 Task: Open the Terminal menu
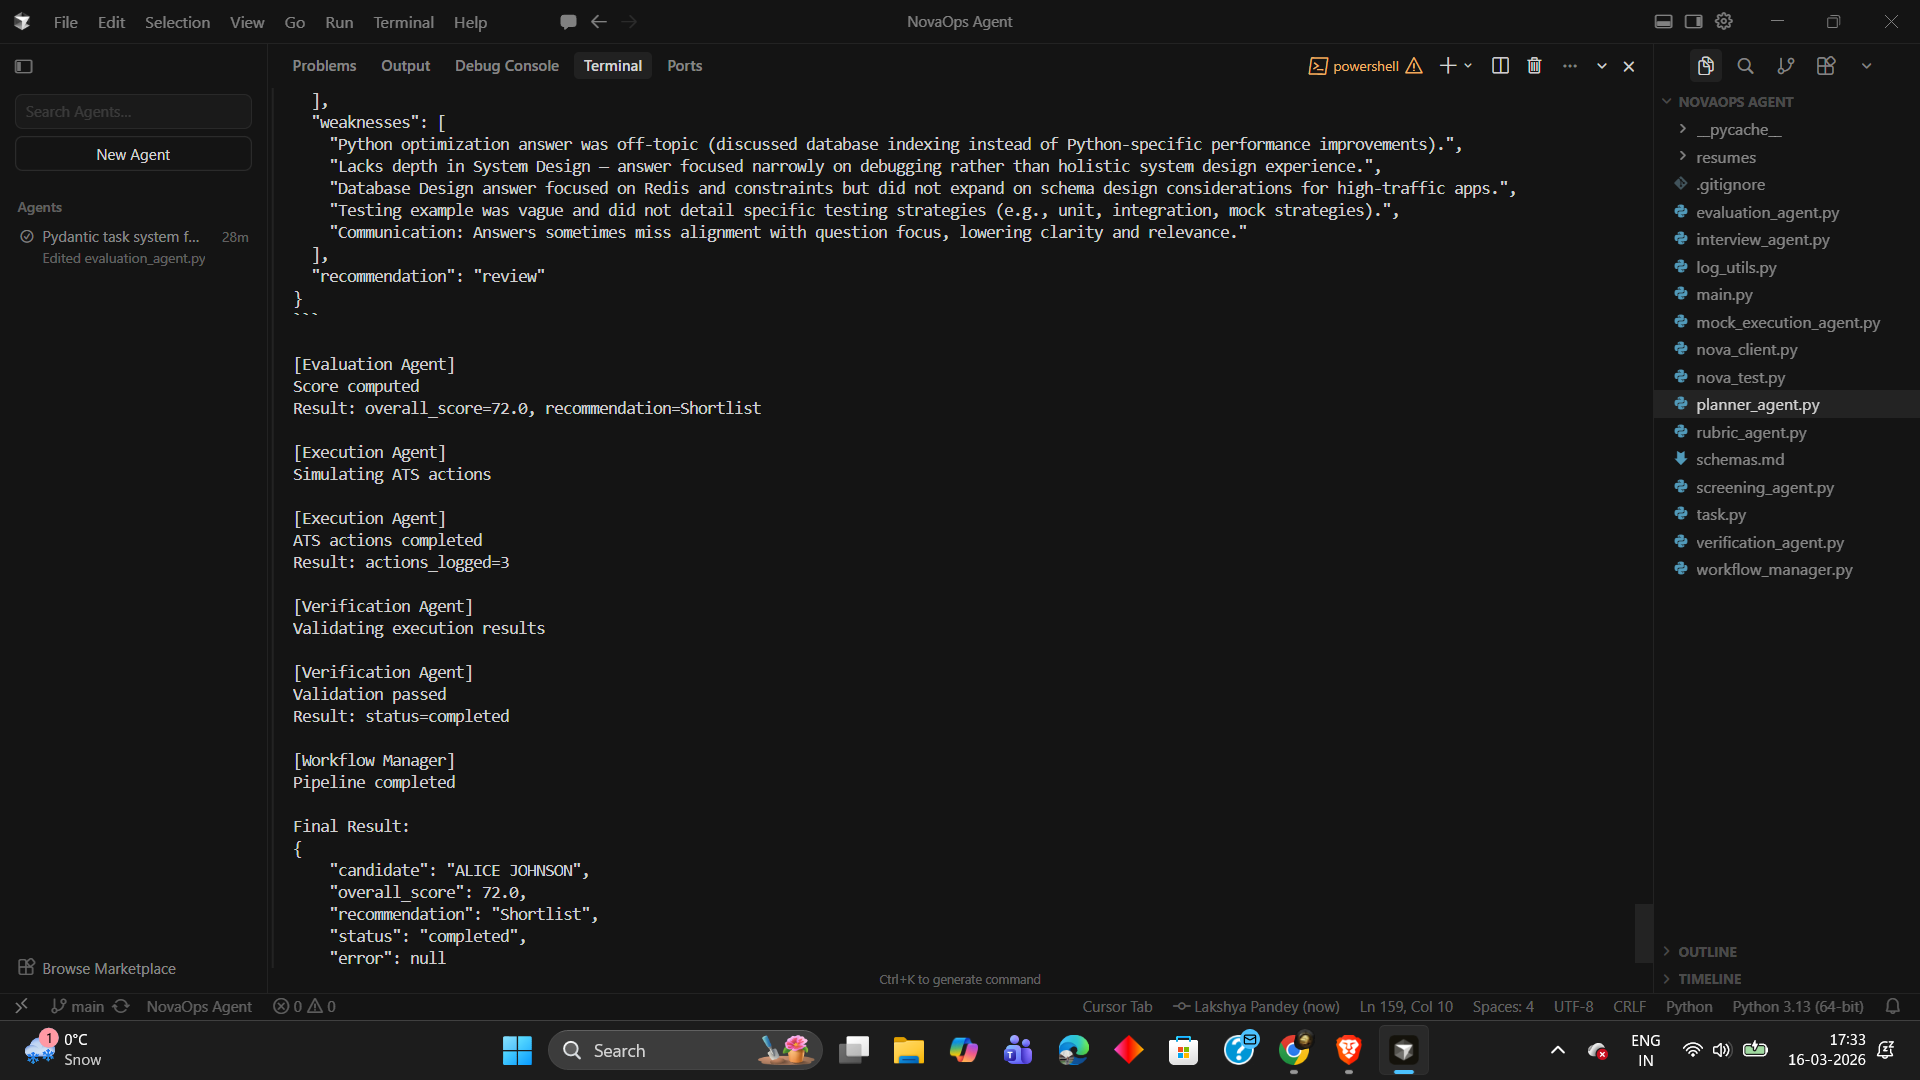[x=403, y=22]
